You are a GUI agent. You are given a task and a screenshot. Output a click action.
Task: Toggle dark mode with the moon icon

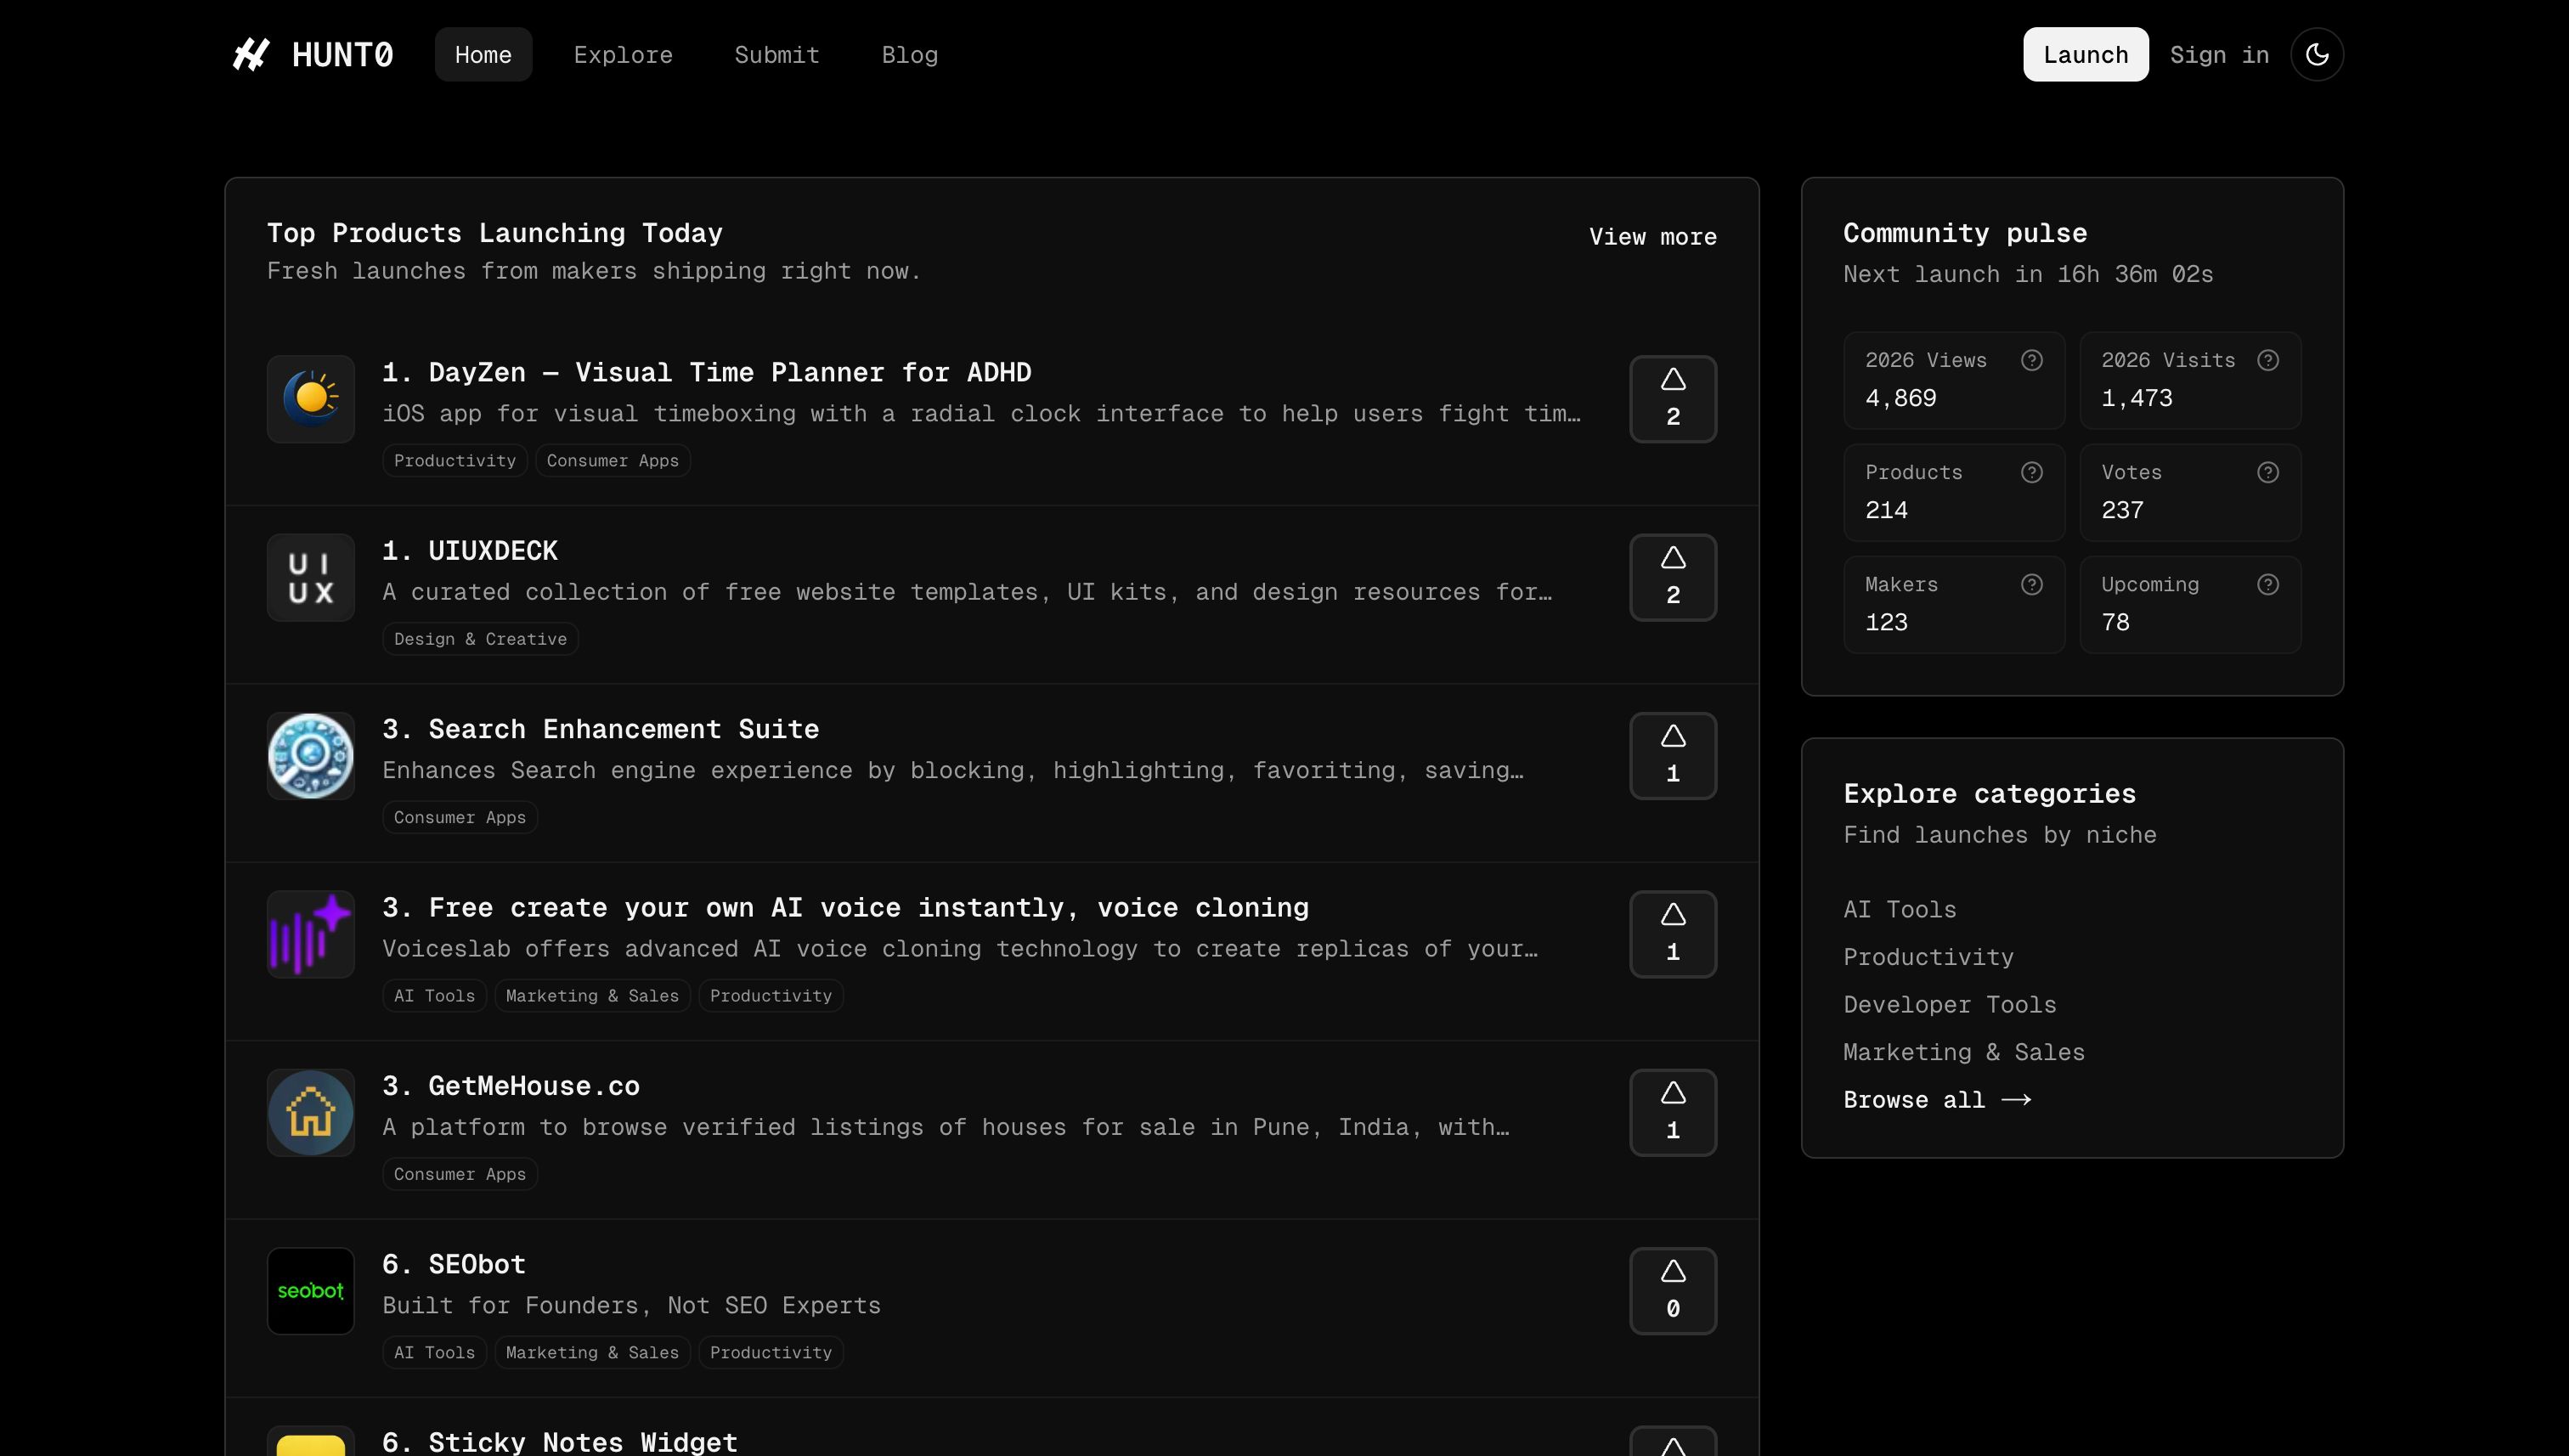[x=2317, y=54]
